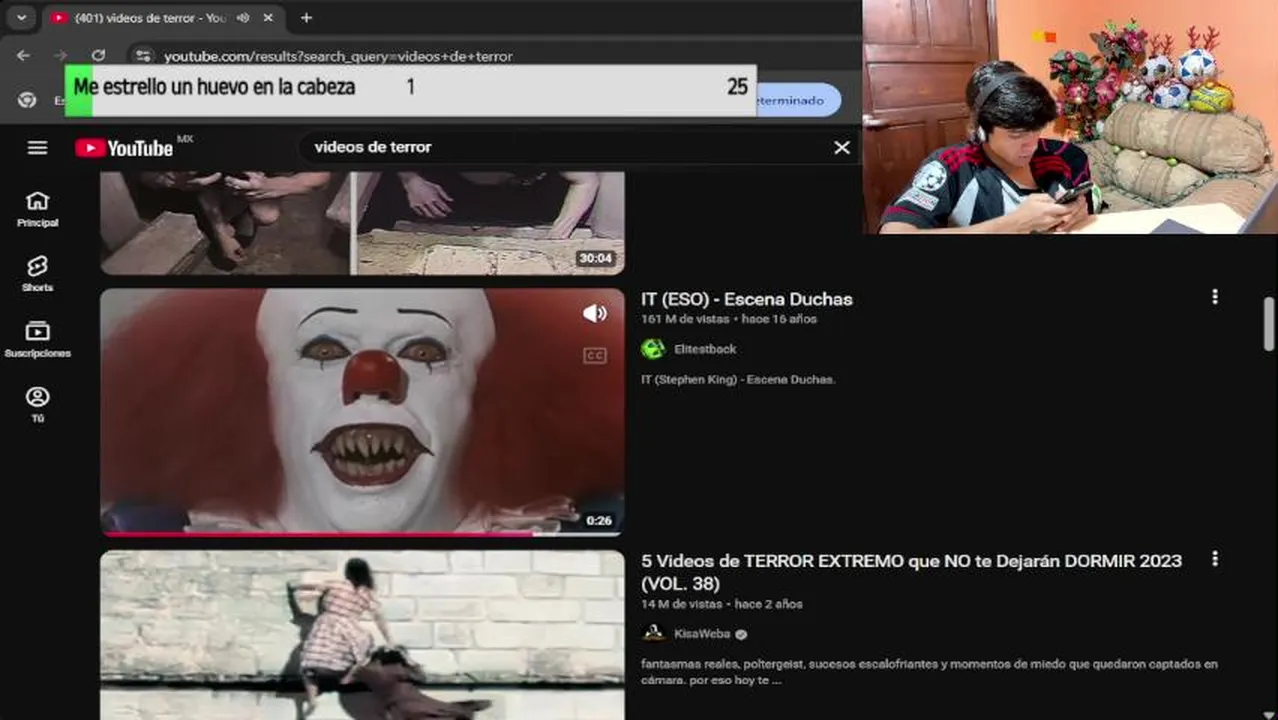Click '161 M de vistas' text
1278x720 pixels.
point(685,319)
